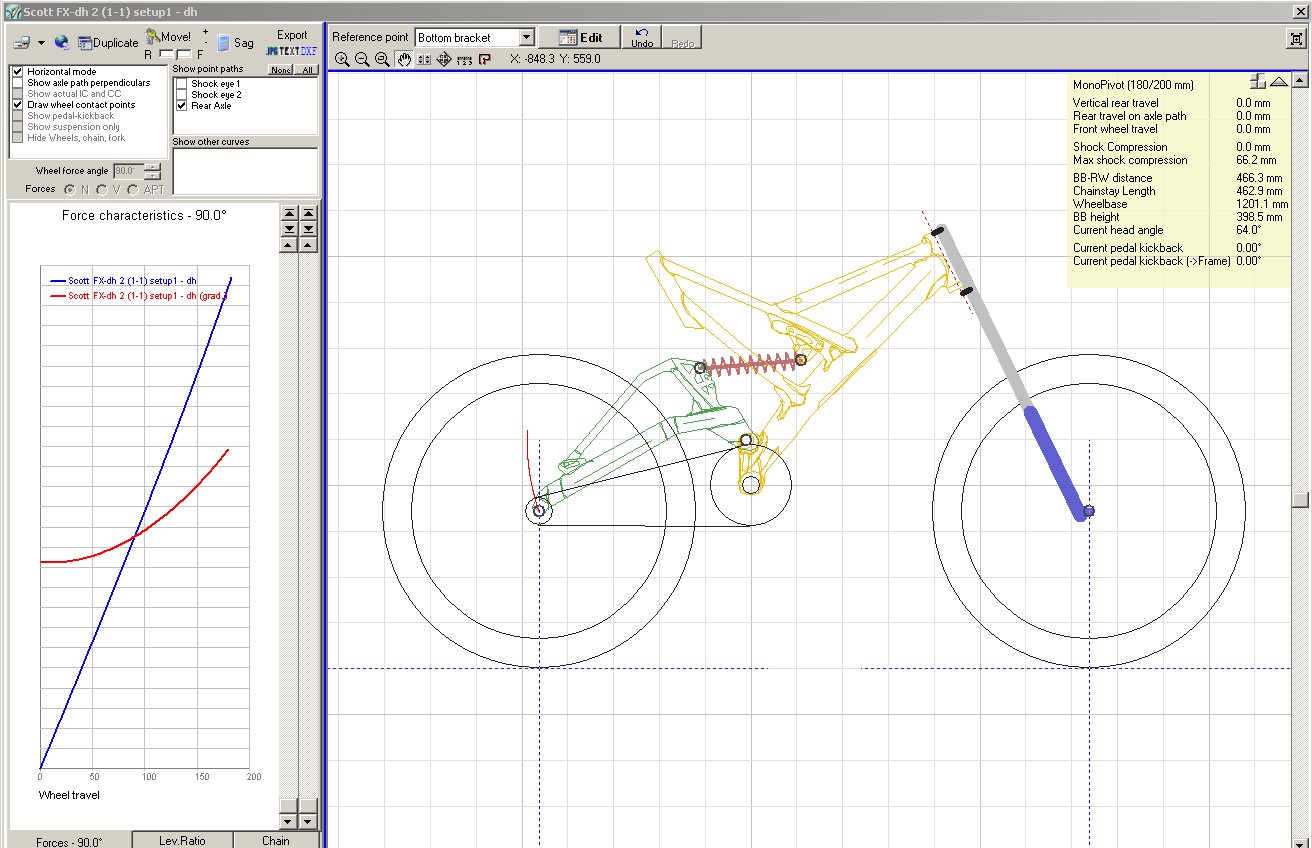Enable Shock eye 1 point path
The height and width of the screenshot is (848, 1312).
181,84
